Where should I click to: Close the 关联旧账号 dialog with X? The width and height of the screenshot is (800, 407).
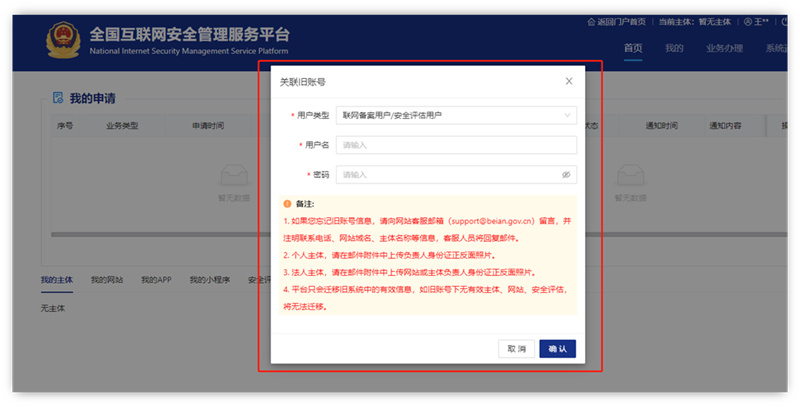[569, 81]
